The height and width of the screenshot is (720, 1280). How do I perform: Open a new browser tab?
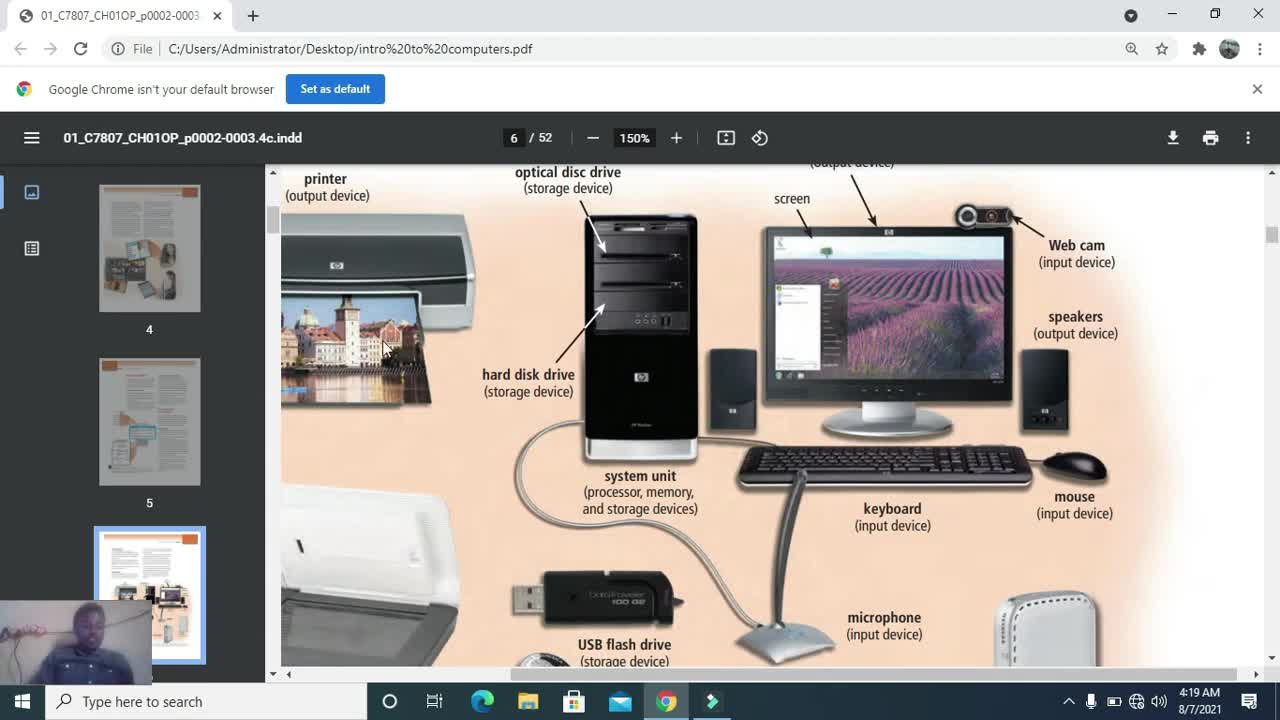coord(253,16)
